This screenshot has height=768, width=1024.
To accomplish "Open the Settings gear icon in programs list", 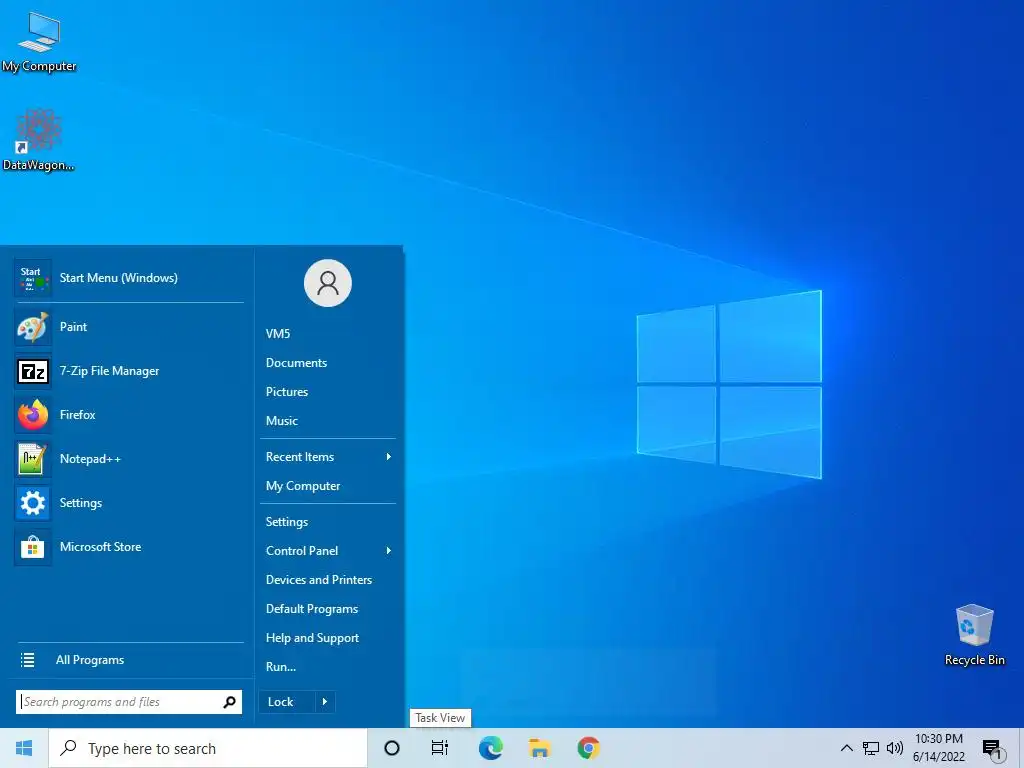I will [x=33, y=503].
